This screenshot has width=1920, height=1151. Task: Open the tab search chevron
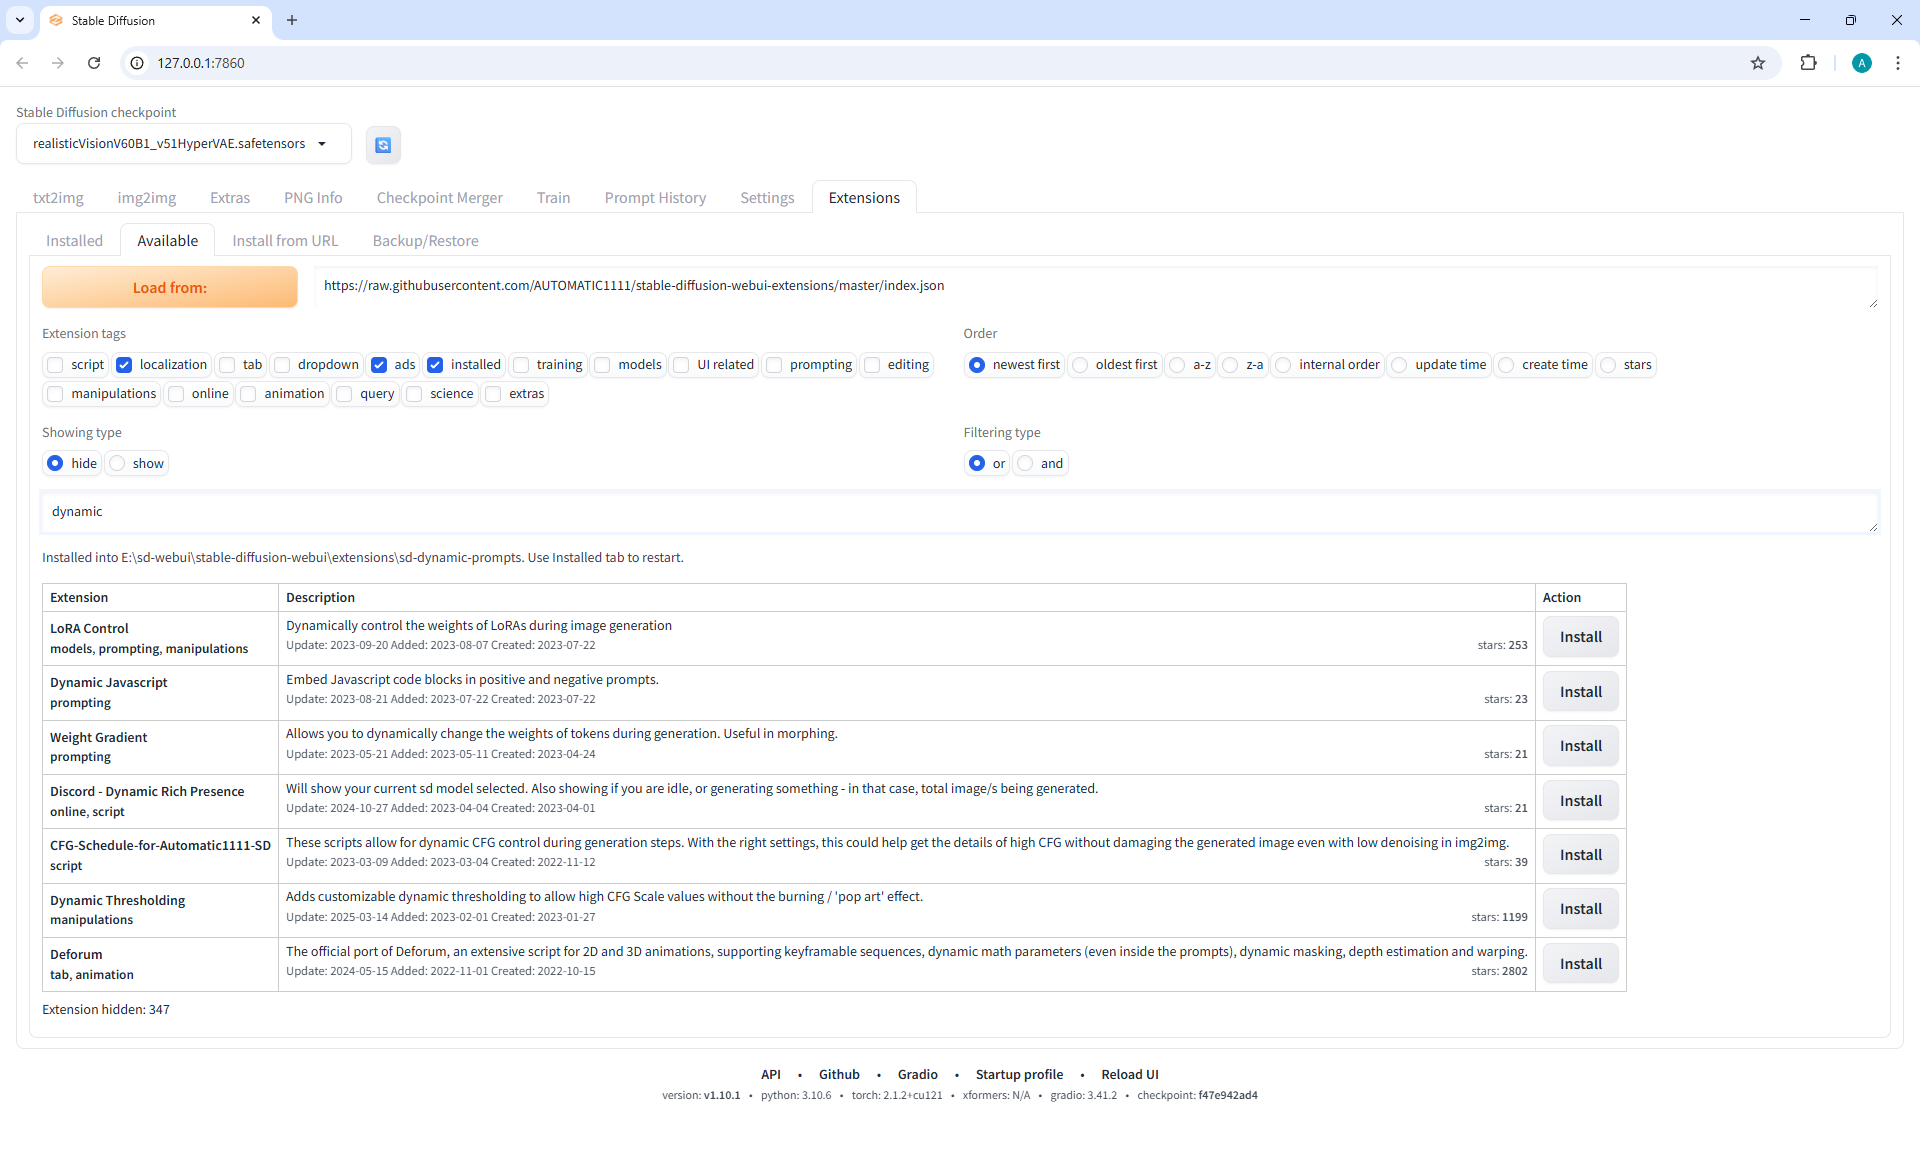20,20
